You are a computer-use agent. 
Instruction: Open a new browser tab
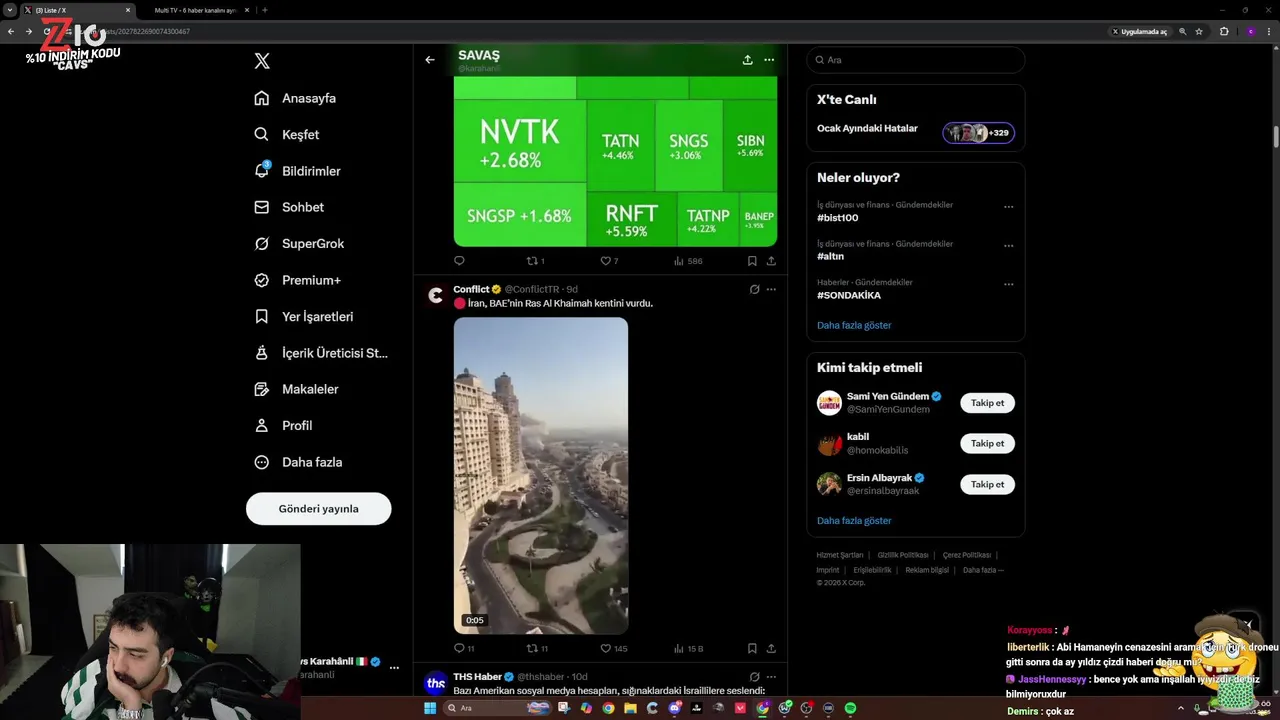point(264,10)
